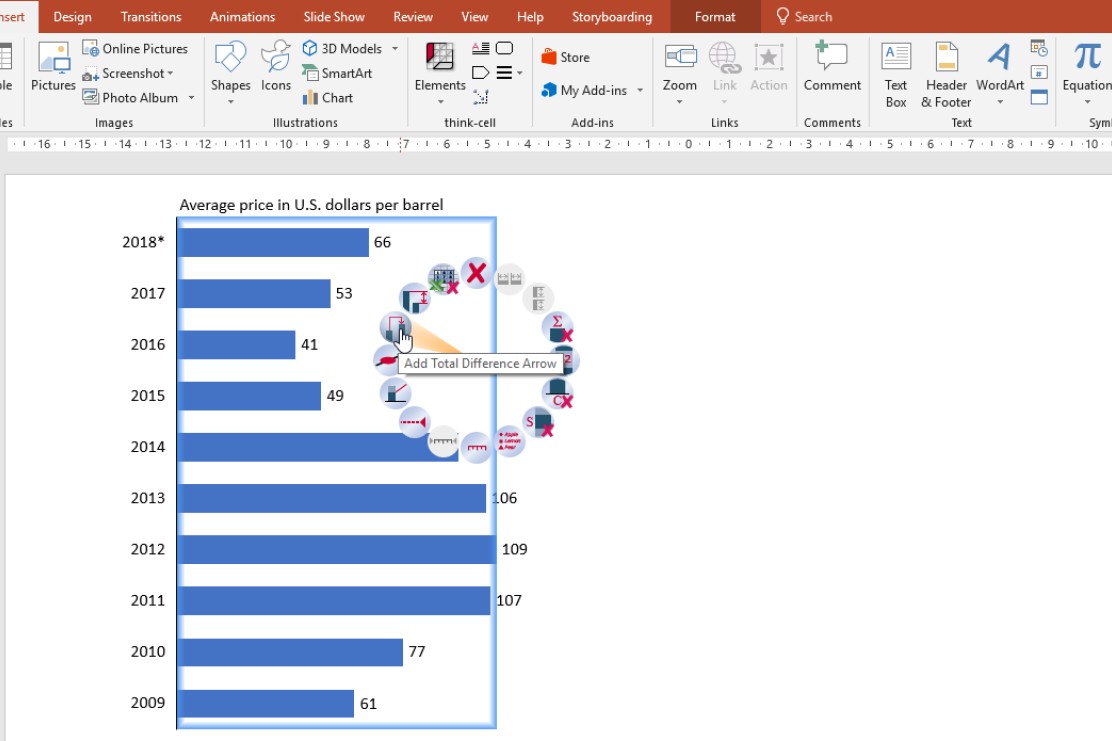Insert Pictures from ribbon
Screen dimensions: 1112x741
[x=53, y=67]
